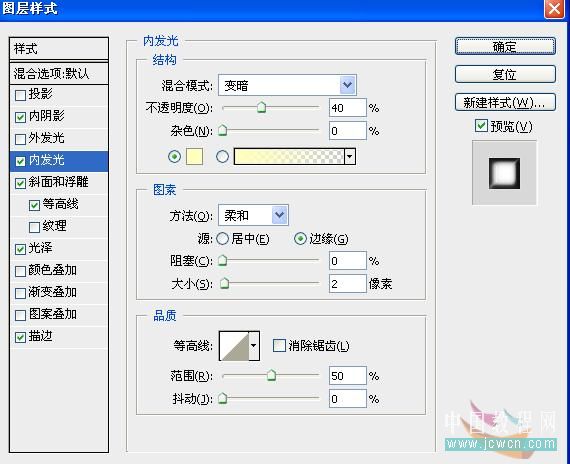Click the 不透明度 opacity slider handle

tap(261, 107)
